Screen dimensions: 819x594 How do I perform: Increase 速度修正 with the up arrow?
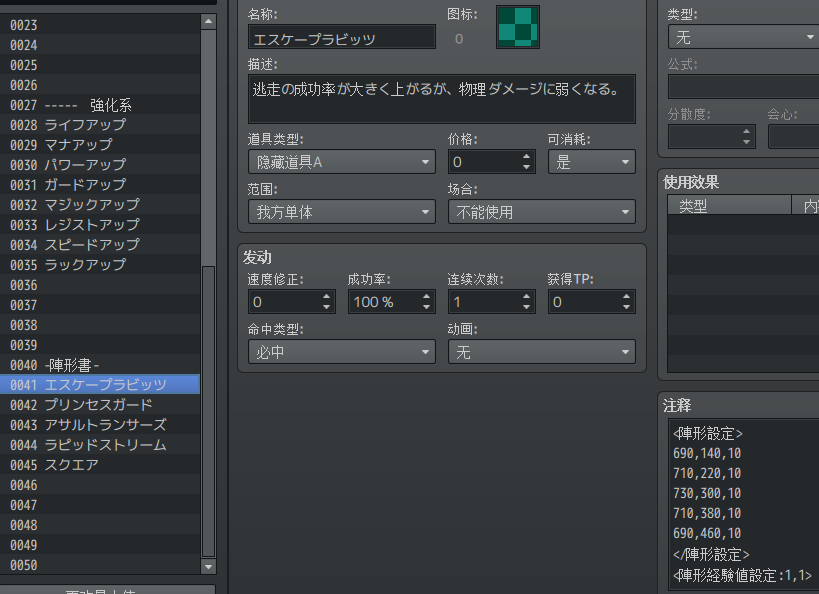326,296
